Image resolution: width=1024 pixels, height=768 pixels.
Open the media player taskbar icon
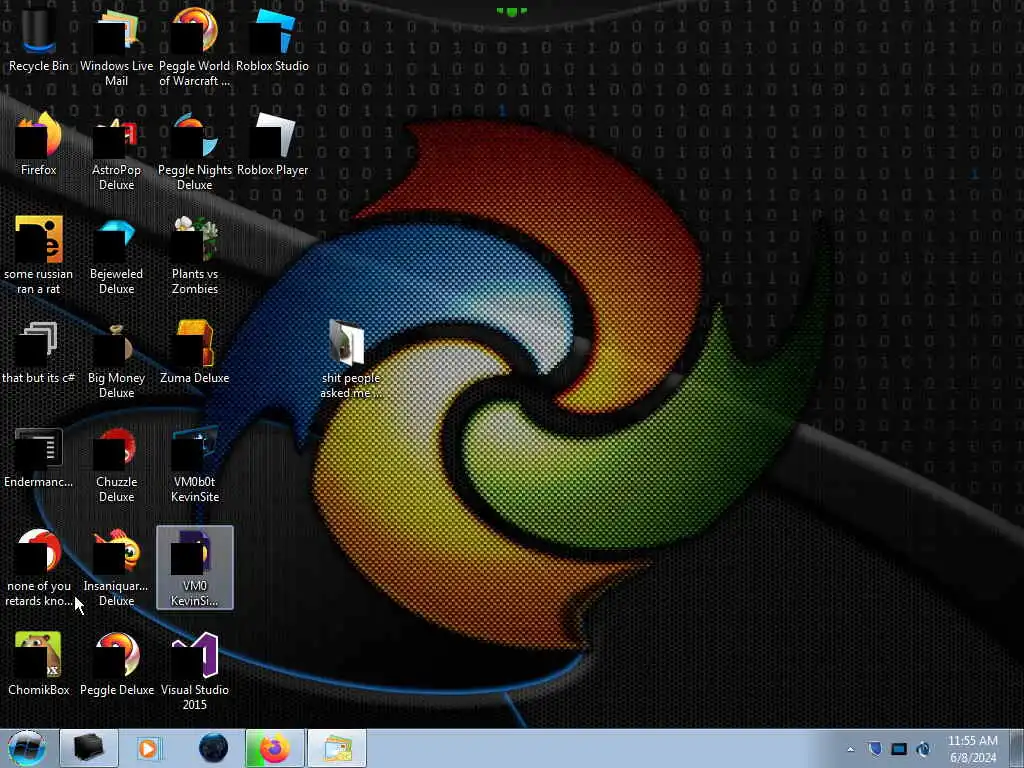(x=148, y=748)
